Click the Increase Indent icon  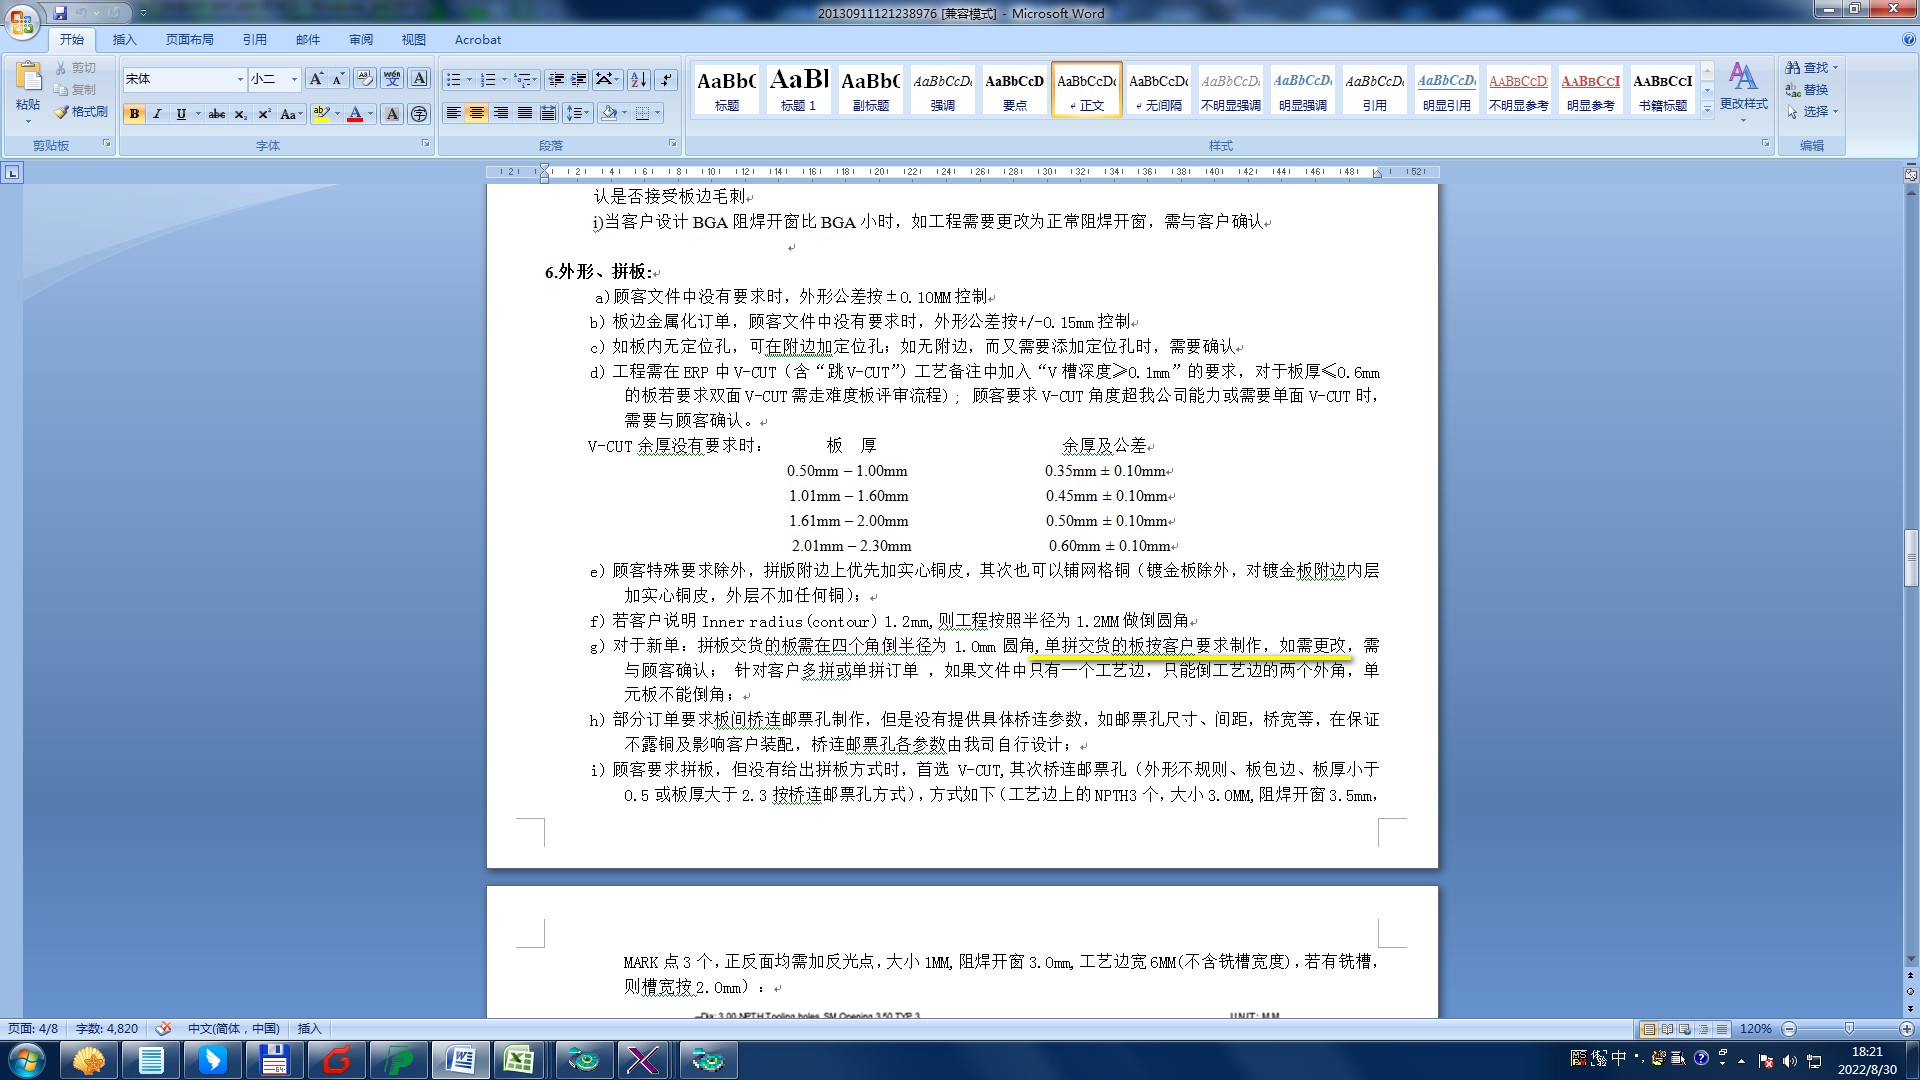click(579, 79)
